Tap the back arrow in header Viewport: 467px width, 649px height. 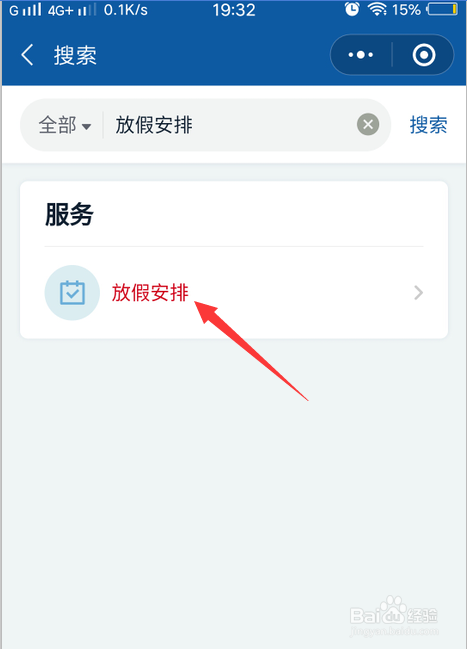pos(27,55)
